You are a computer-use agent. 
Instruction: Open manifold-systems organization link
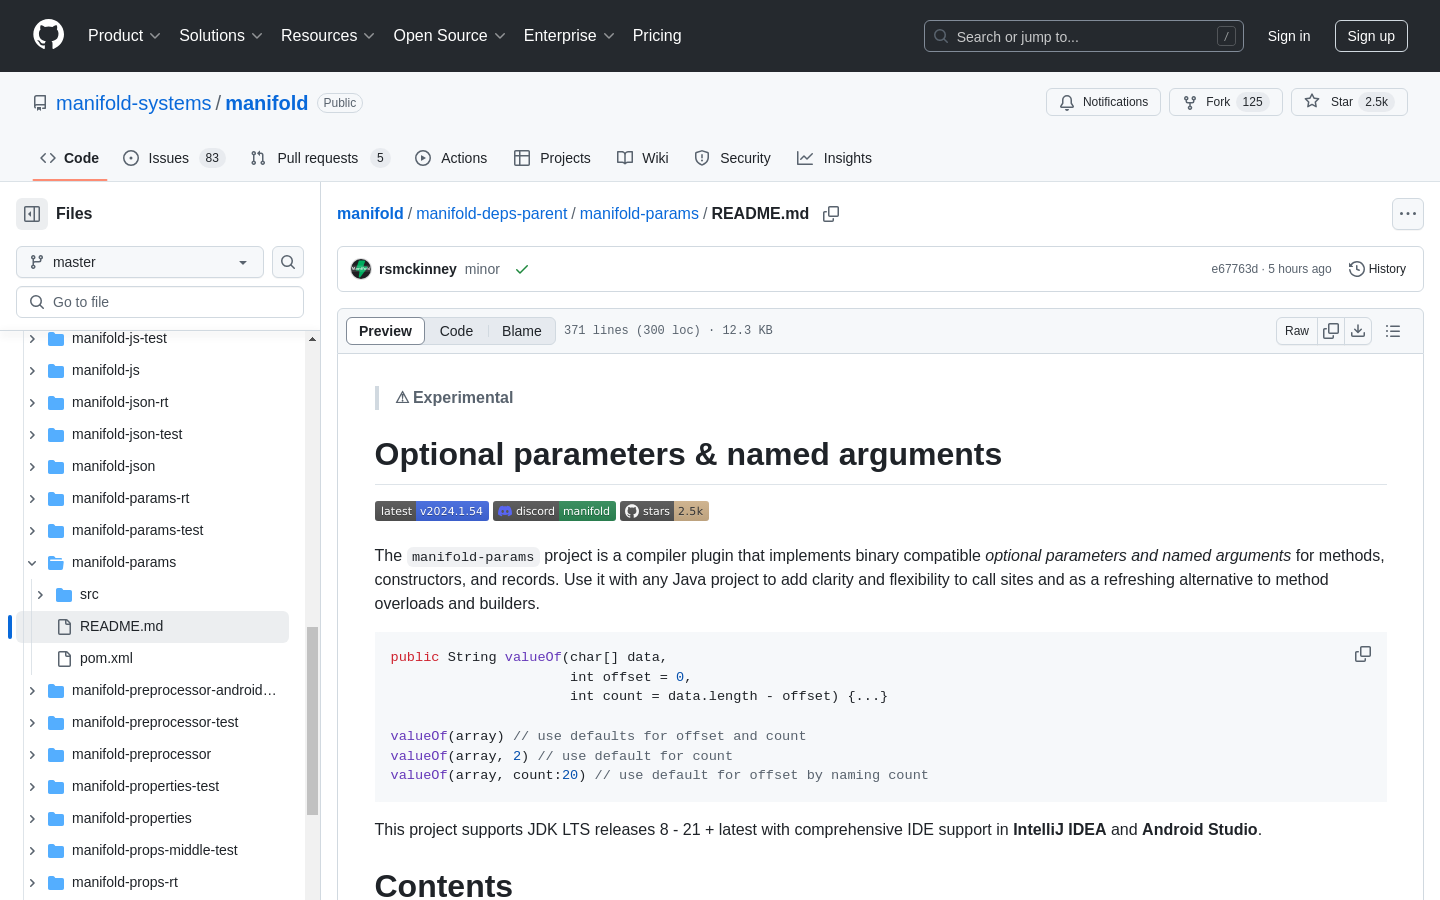coord(134,103)
